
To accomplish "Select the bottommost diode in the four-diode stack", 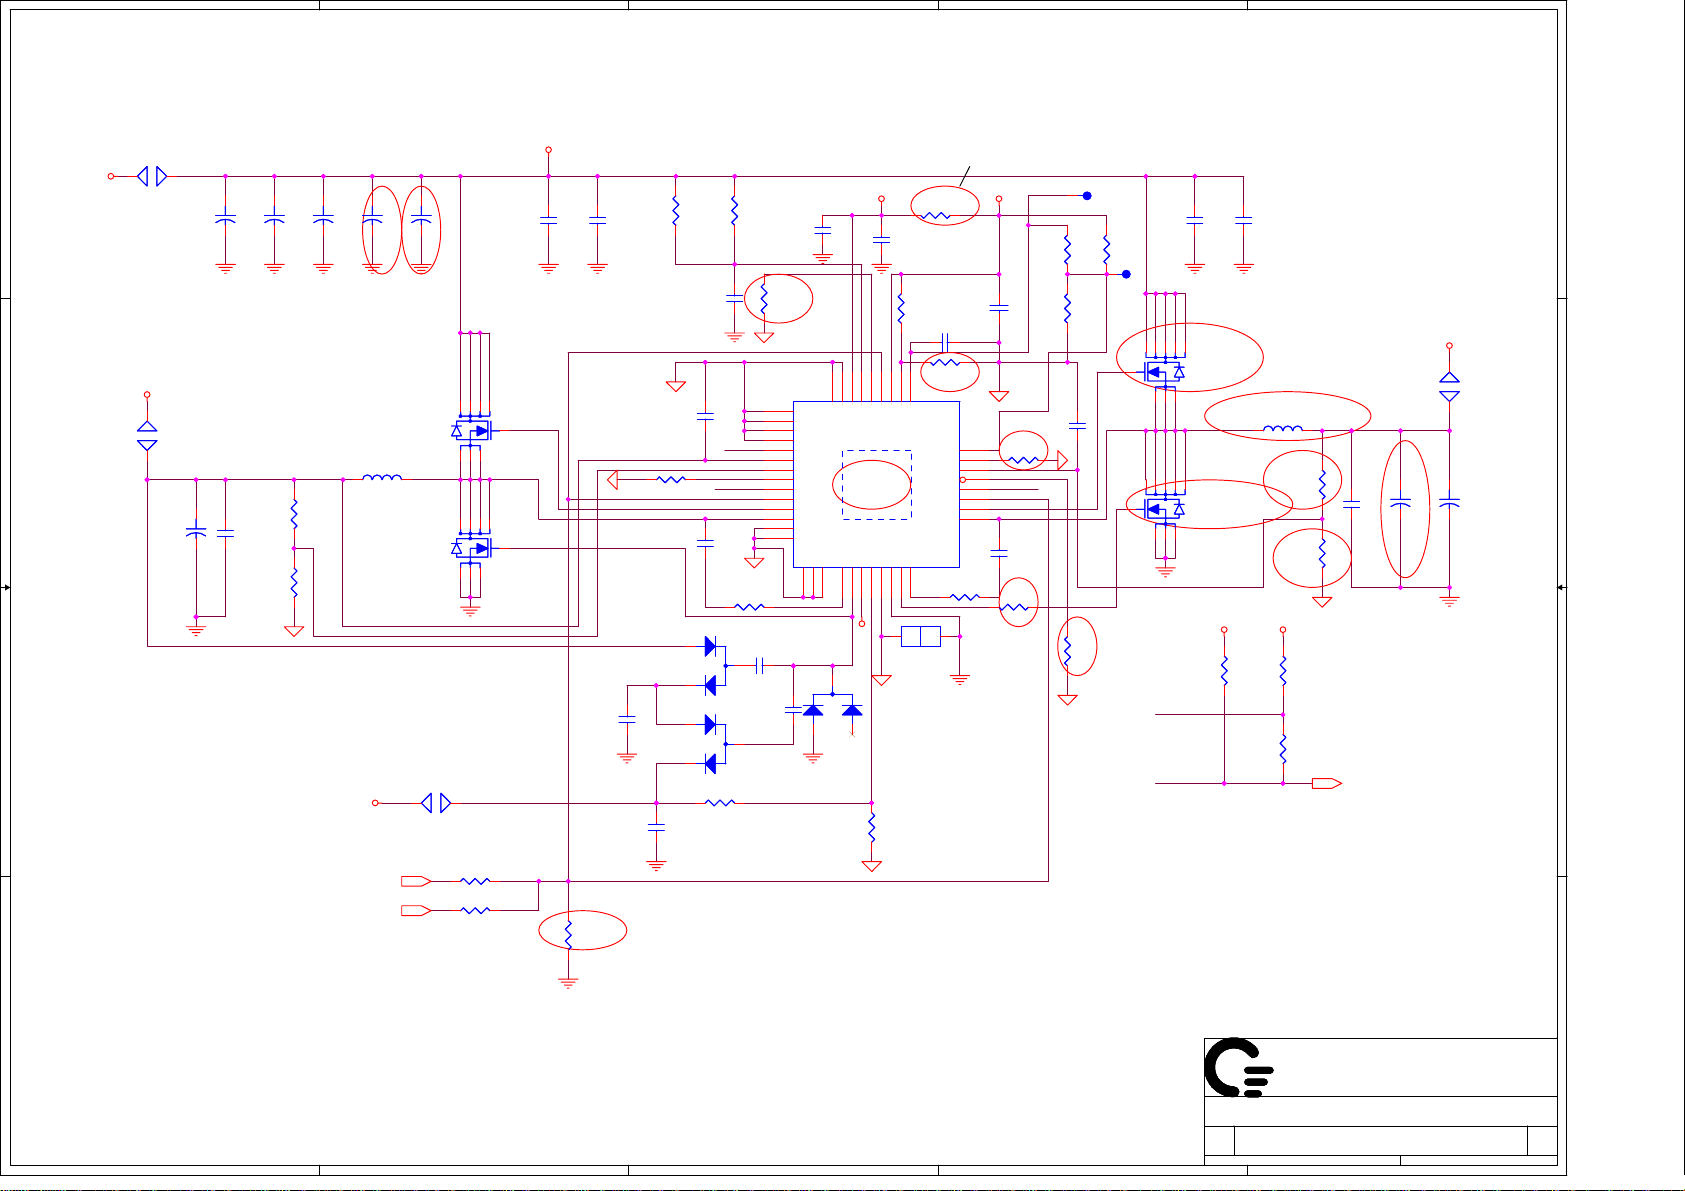I will pyautogui.click(x=711, y=763).
